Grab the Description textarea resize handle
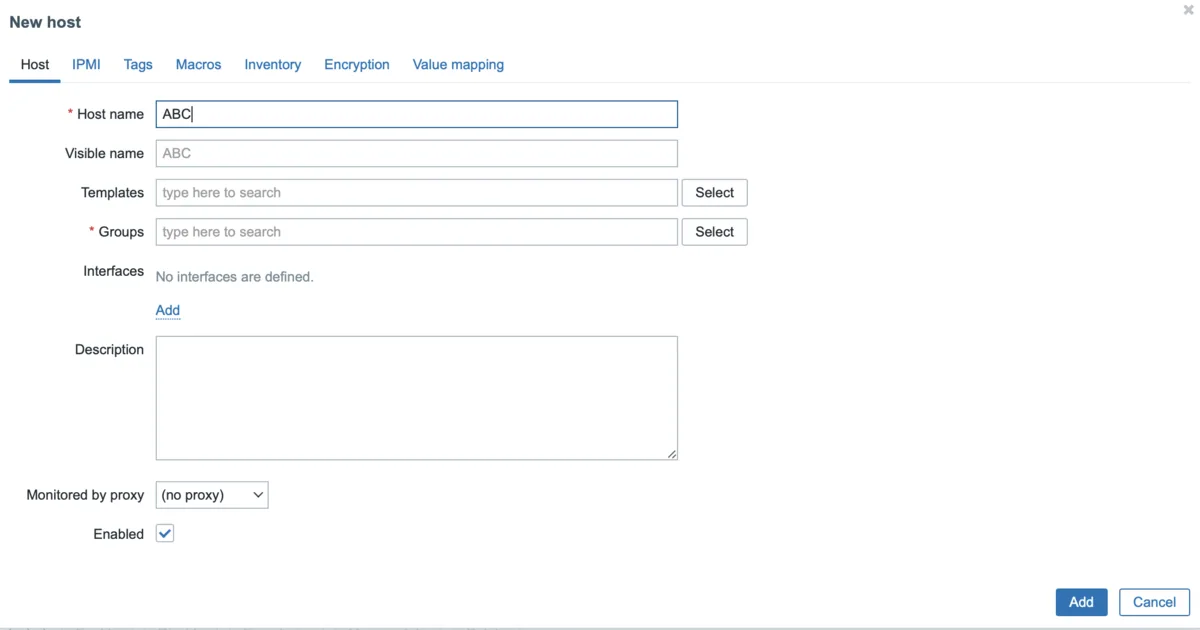Image resolution: width=1200 pixels, height=630 pixels. point(672,454)
